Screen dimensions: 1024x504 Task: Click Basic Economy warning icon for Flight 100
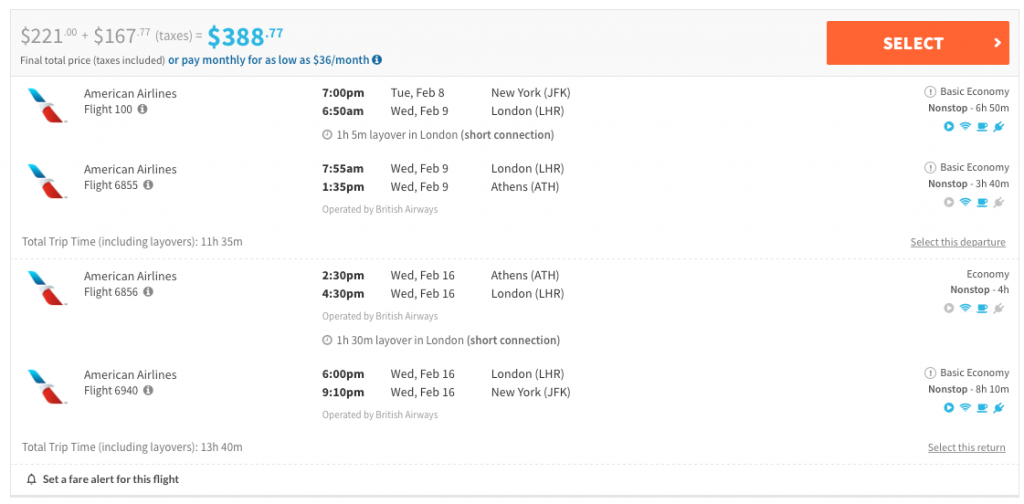[930, 92]
